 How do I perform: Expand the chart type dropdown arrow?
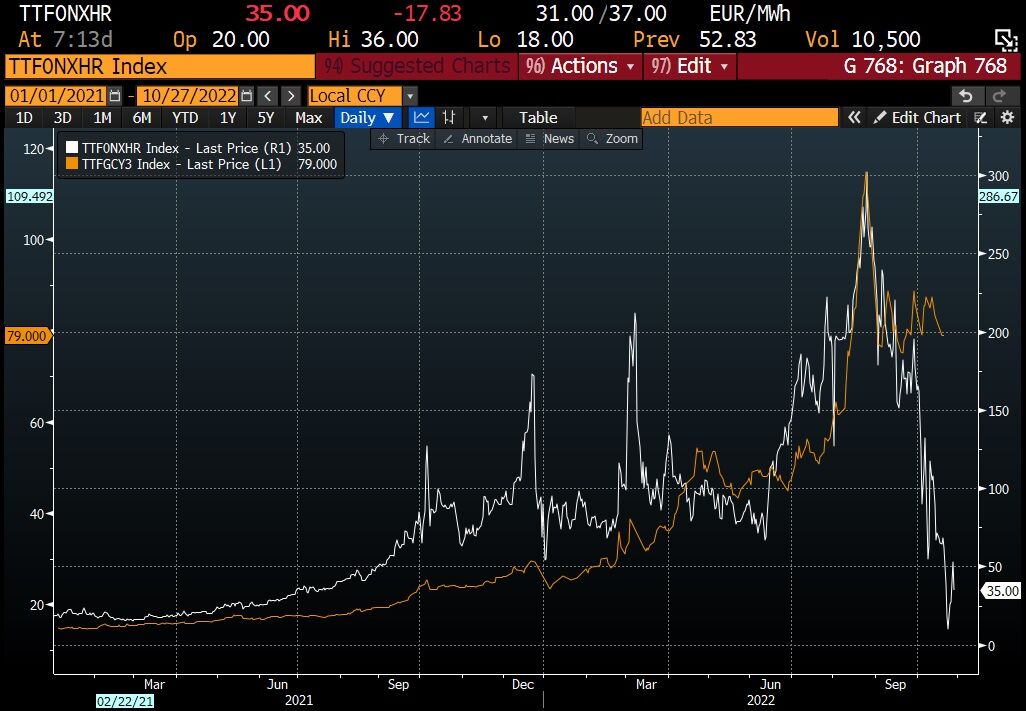coord(485,118)
